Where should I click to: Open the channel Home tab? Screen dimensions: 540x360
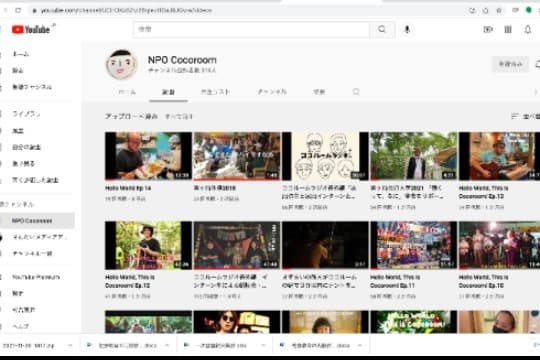tap(127, 92)
